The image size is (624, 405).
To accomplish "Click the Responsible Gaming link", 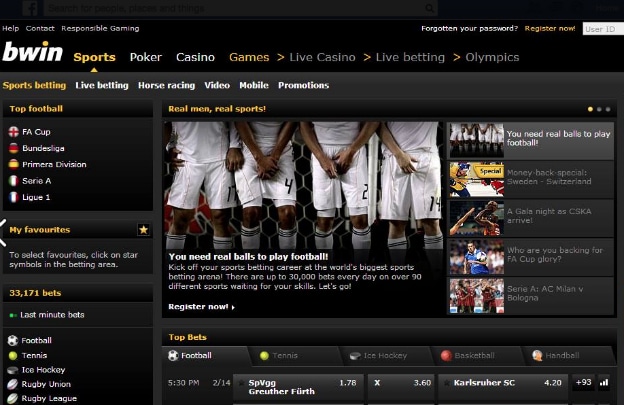I will point(100,29).
